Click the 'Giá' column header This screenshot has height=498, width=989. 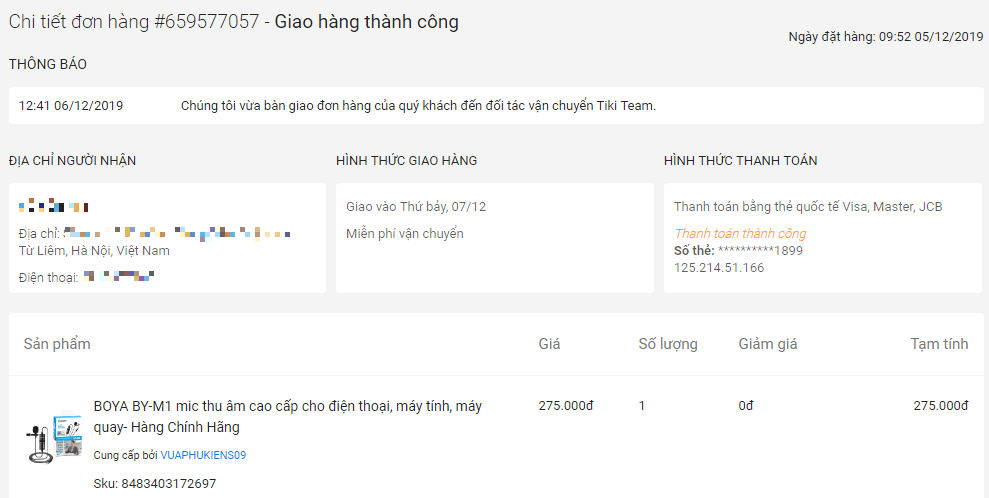tap(549, 344)
